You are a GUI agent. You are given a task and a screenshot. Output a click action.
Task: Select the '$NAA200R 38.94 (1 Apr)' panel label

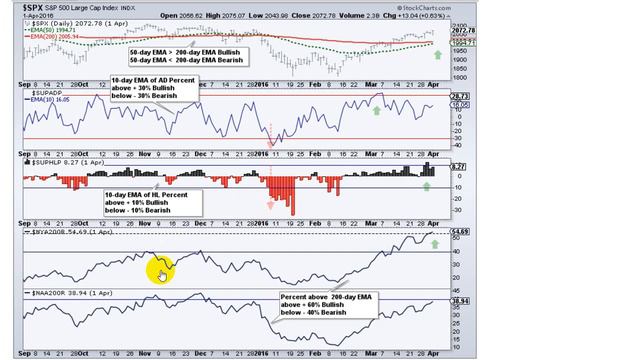coord(69,293)
